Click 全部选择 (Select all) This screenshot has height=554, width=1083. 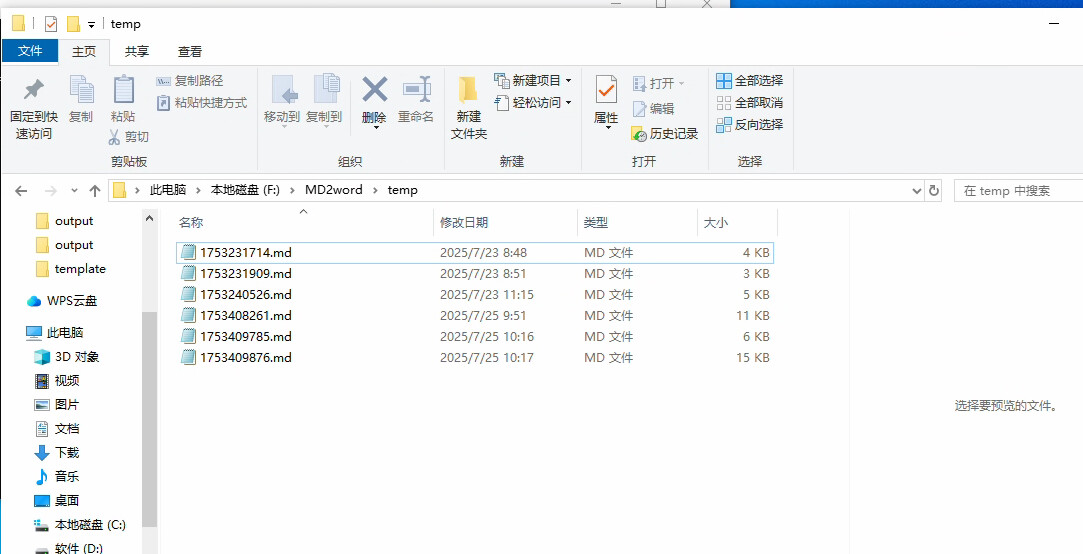click(x=749, y=81)
